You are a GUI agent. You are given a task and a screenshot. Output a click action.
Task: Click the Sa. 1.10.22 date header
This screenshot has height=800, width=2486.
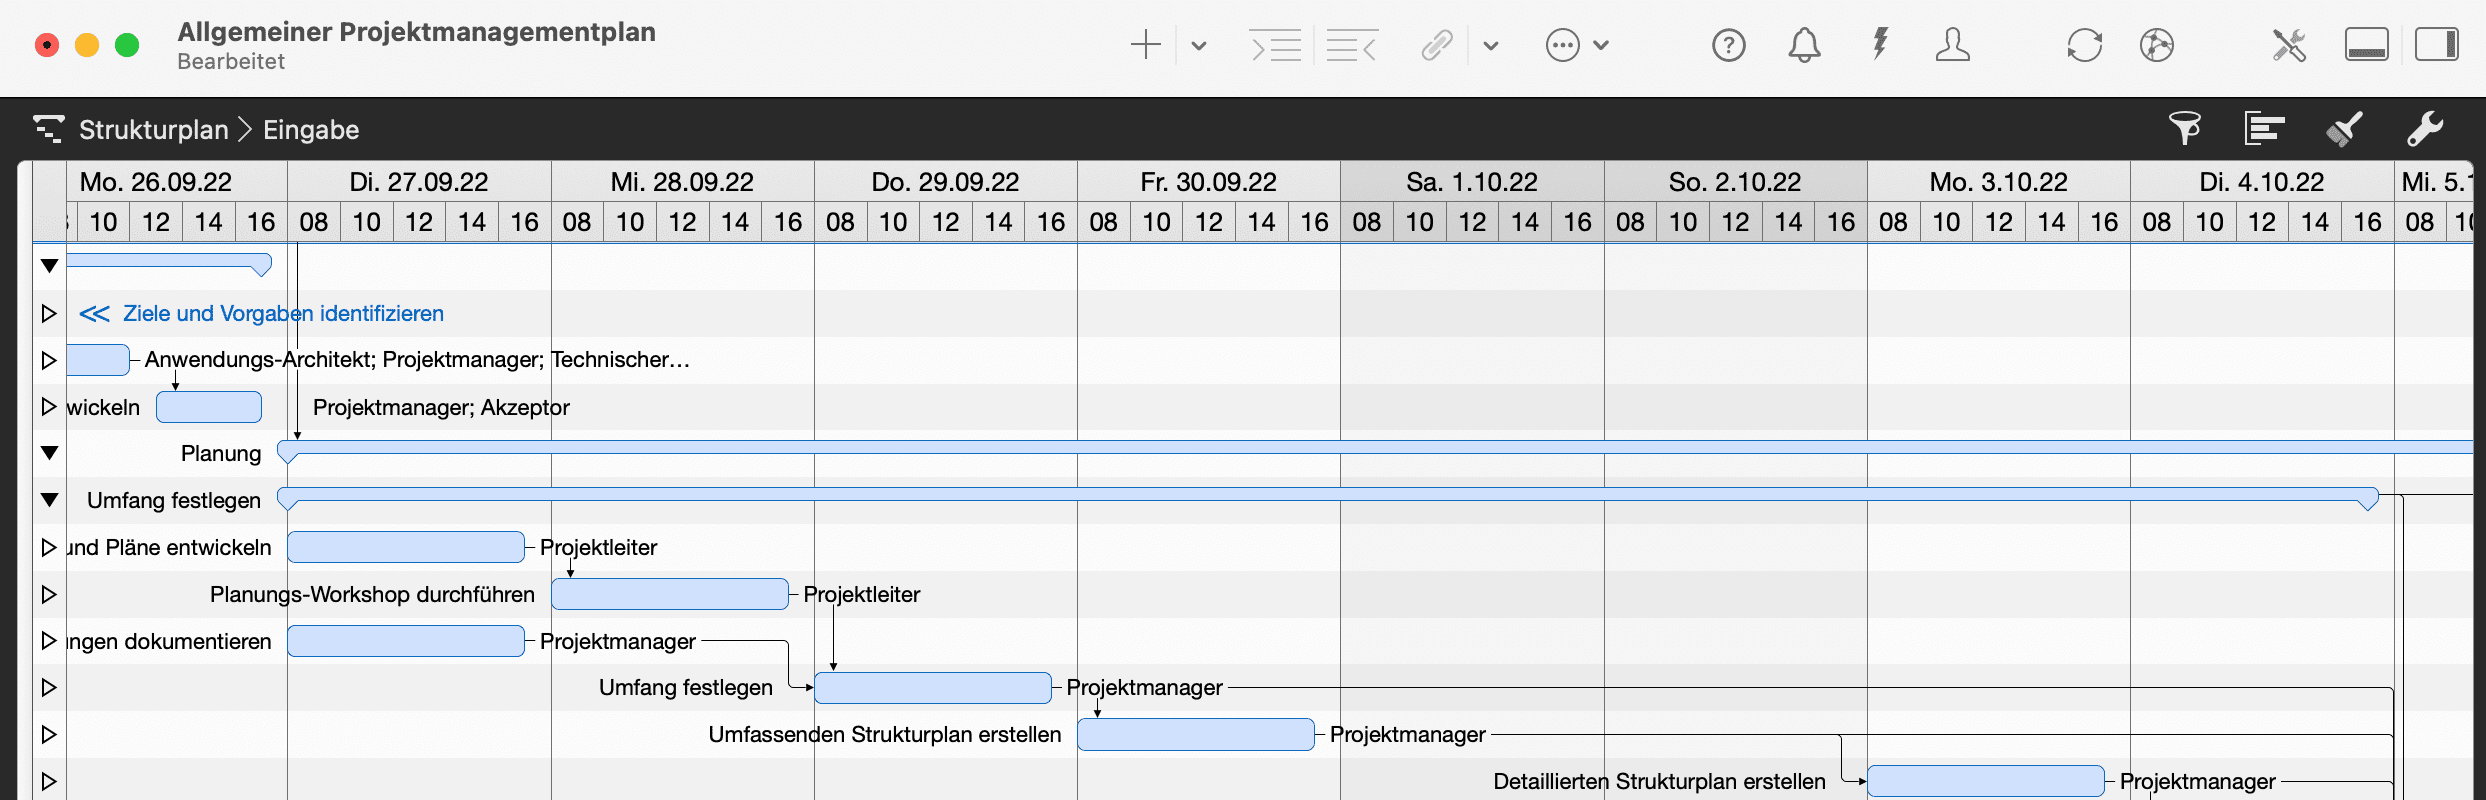[1471, 182]
